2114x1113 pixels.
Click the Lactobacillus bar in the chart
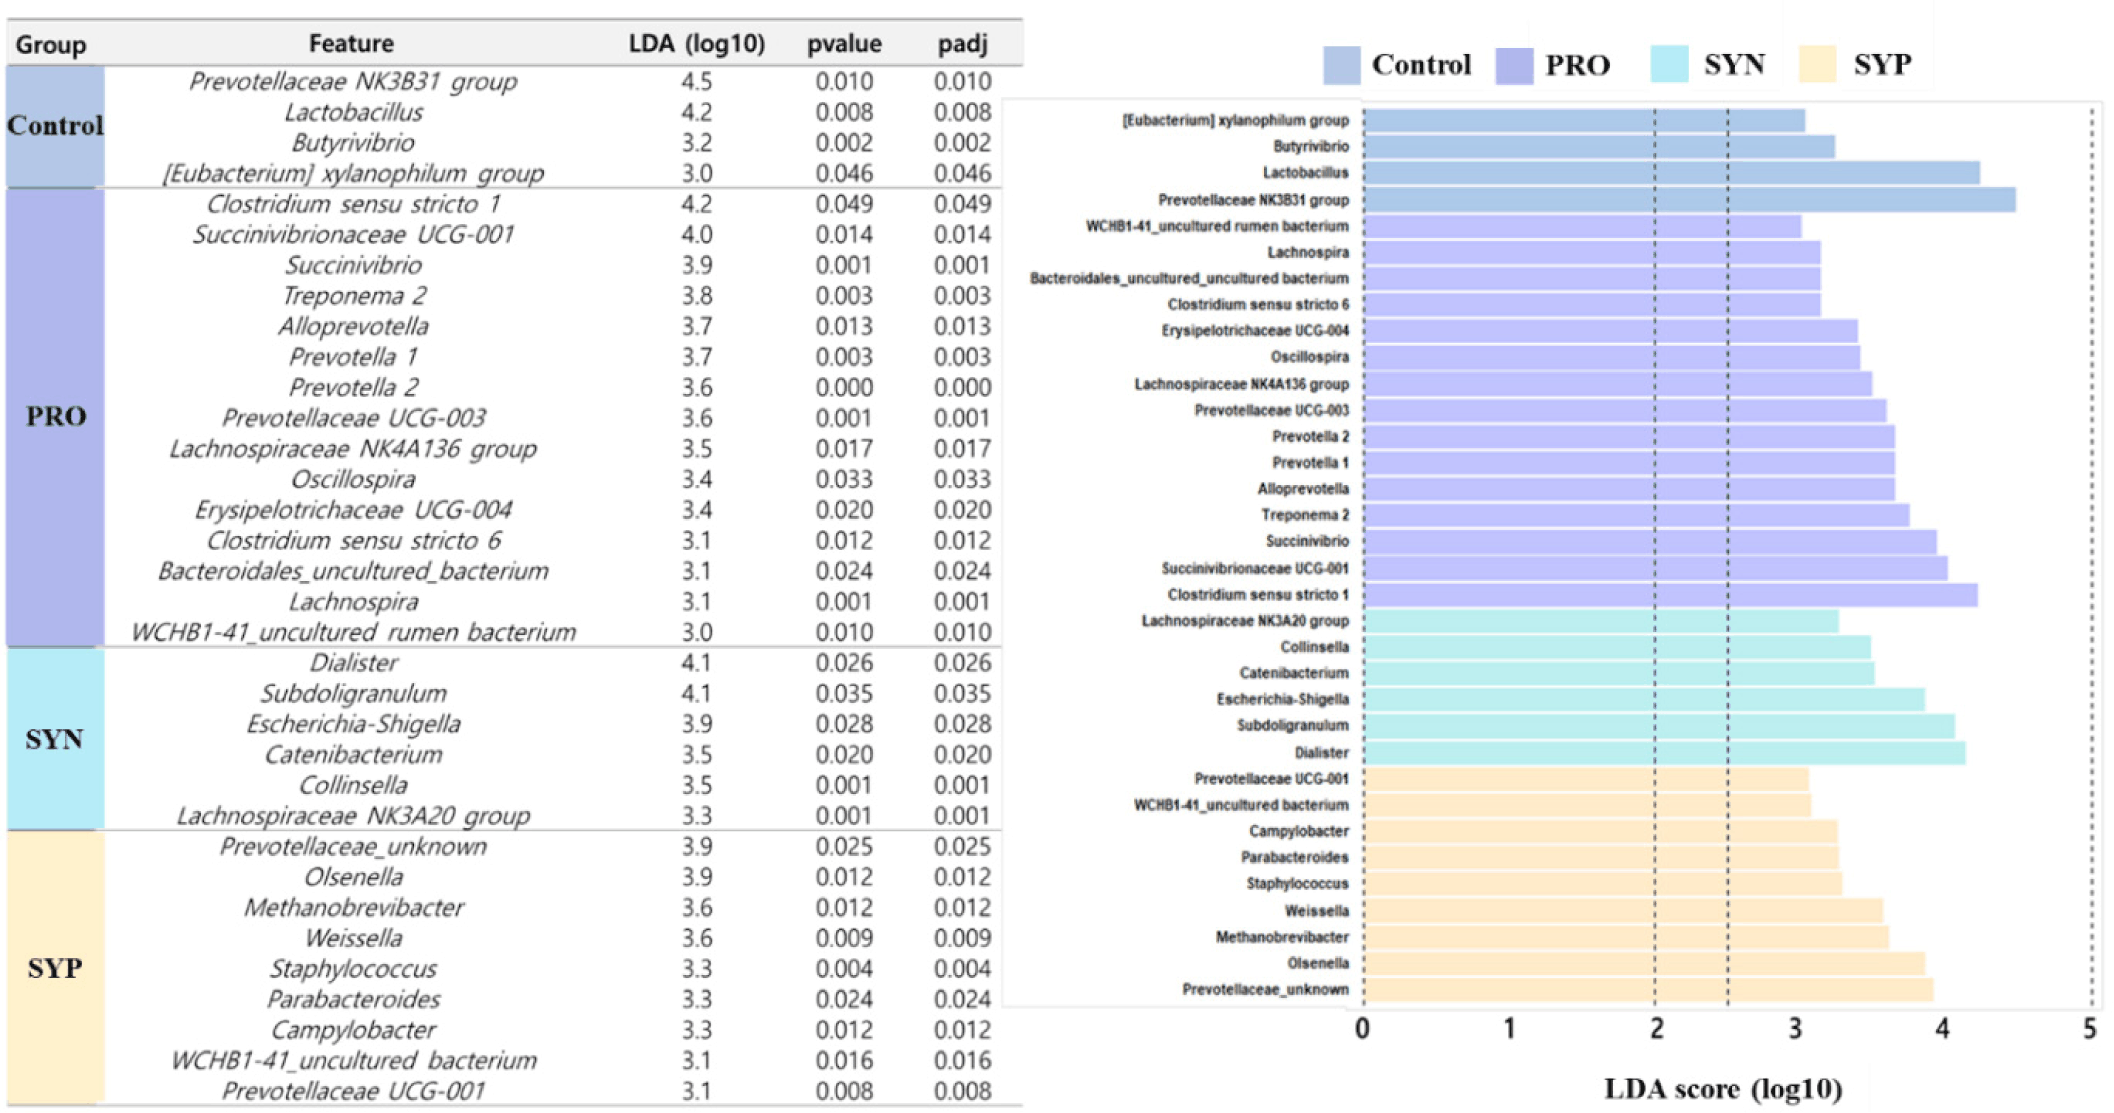(x=1671, y=173)
